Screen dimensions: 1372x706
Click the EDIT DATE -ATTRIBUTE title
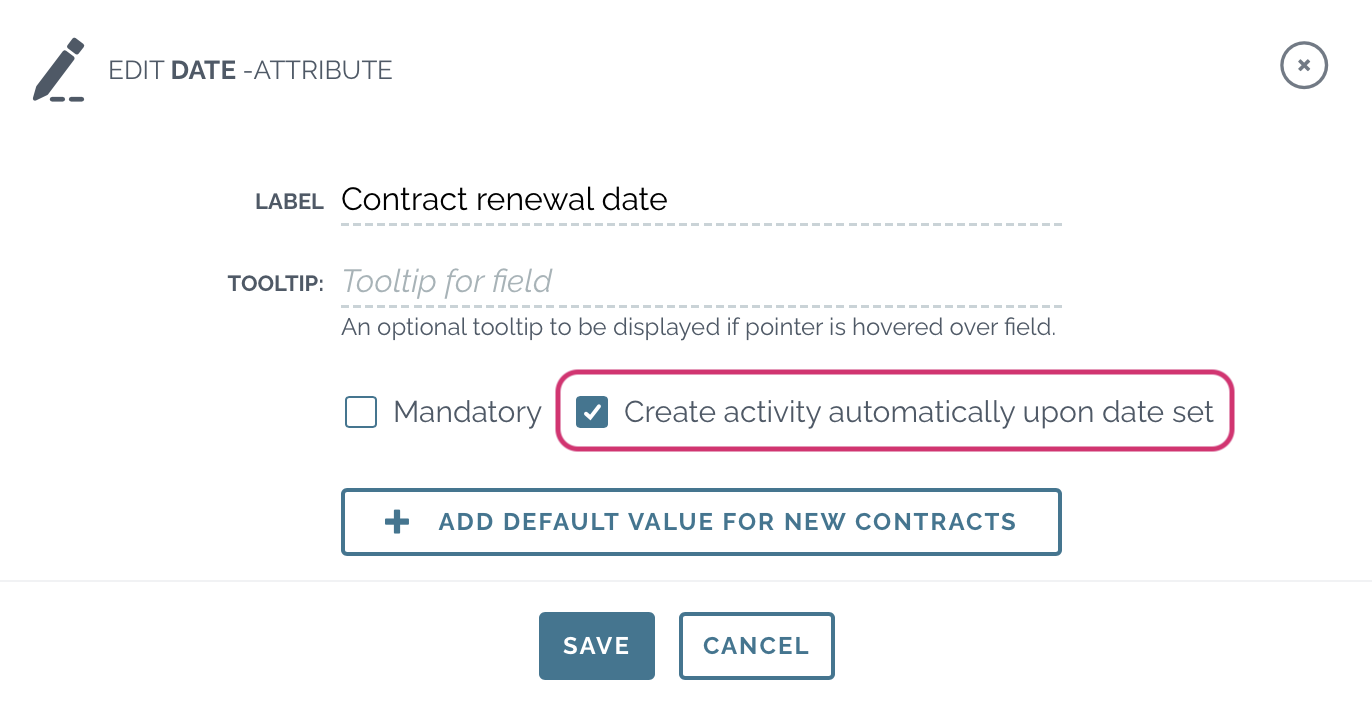[x=250, y=70]
